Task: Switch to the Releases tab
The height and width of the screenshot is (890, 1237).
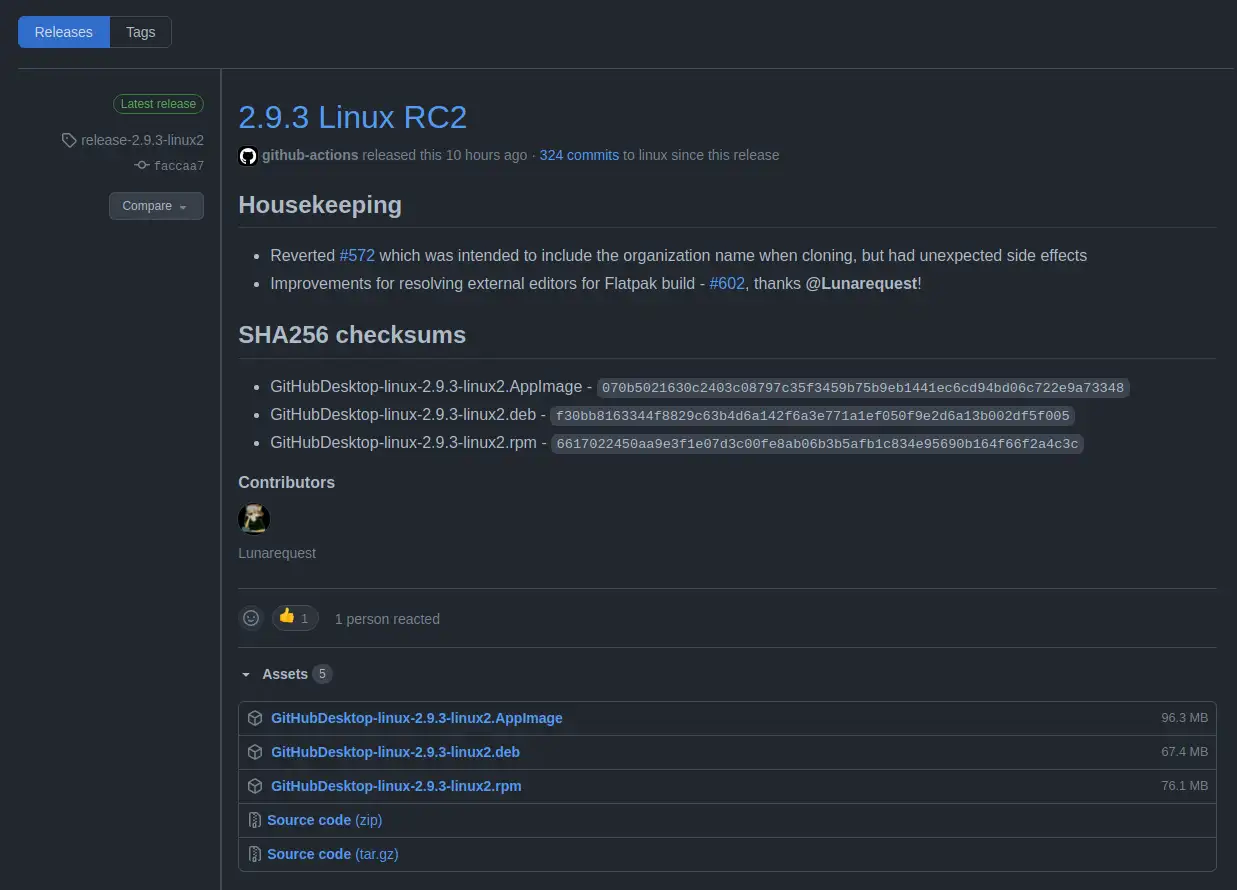Action: click(64, 32)
